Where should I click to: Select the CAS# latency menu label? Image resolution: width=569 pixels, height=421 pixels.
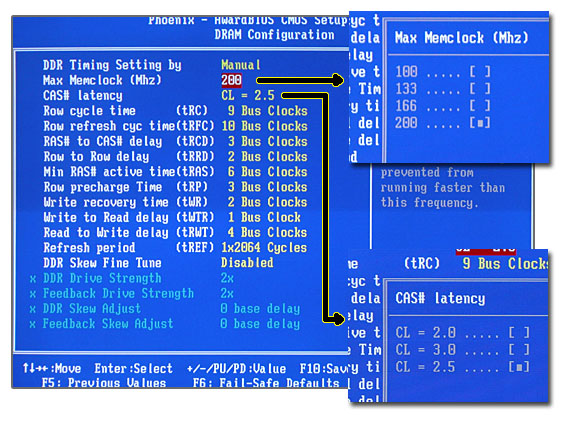pyautogui.click(x=83, y=95)
